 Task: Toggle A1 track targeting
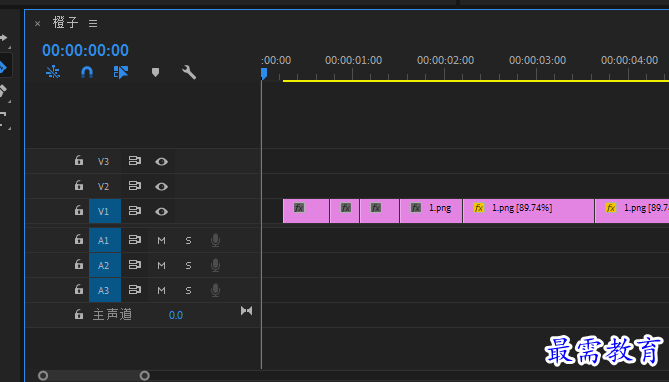tap(105, 240)
